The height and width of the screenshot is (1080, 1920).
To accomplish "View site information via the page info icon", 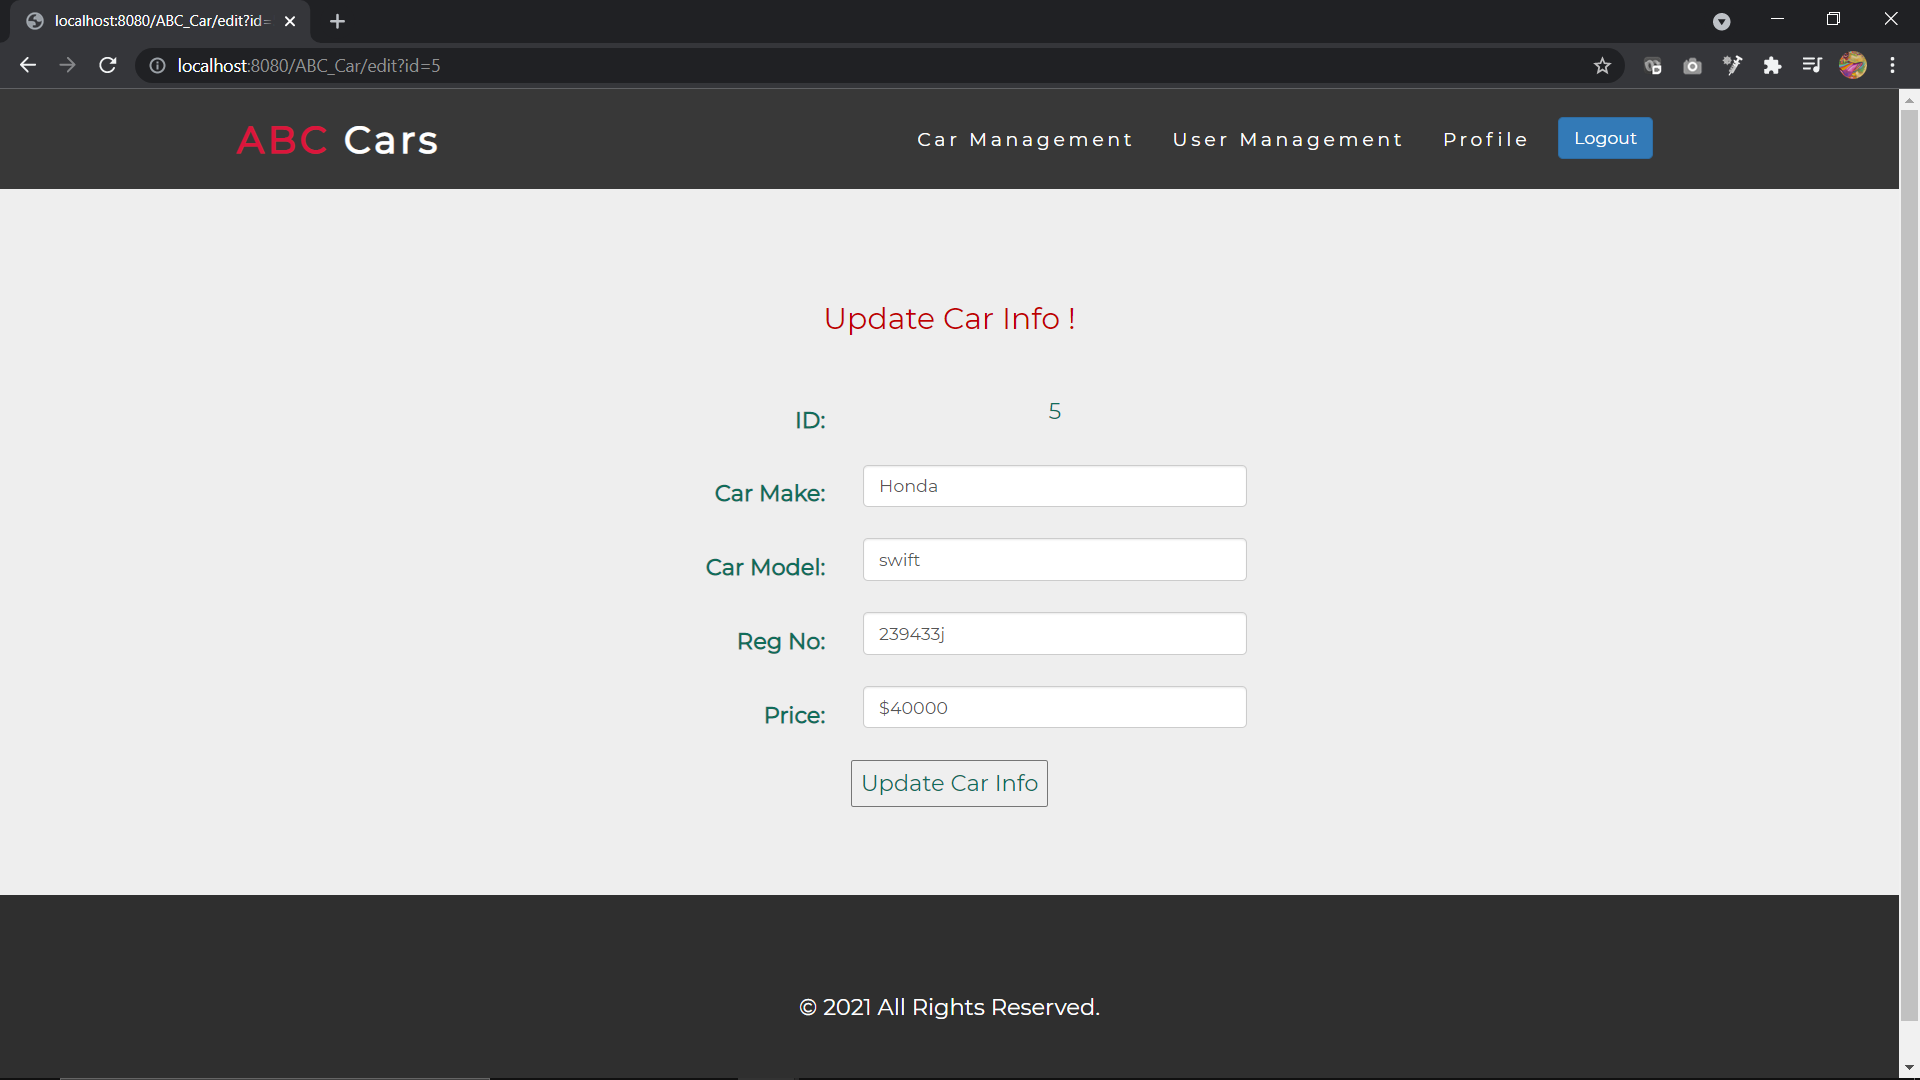I will pos(156,66).
